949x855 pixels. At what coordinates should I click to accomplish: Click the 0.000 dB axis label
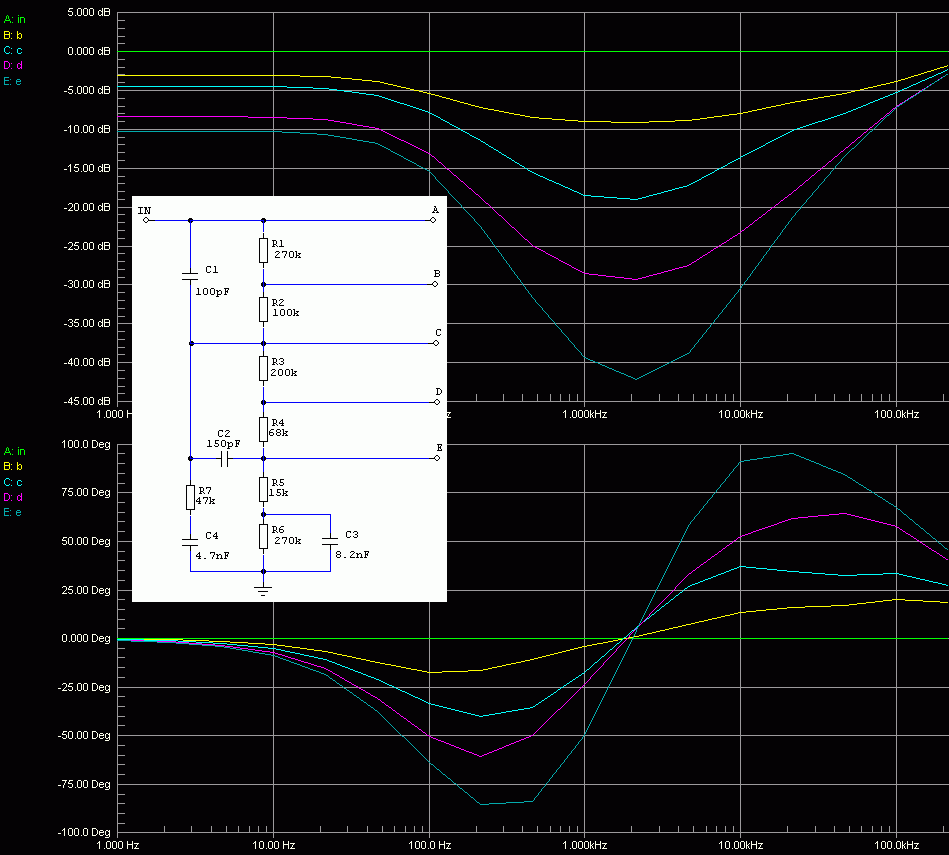[x=88, y=51]
